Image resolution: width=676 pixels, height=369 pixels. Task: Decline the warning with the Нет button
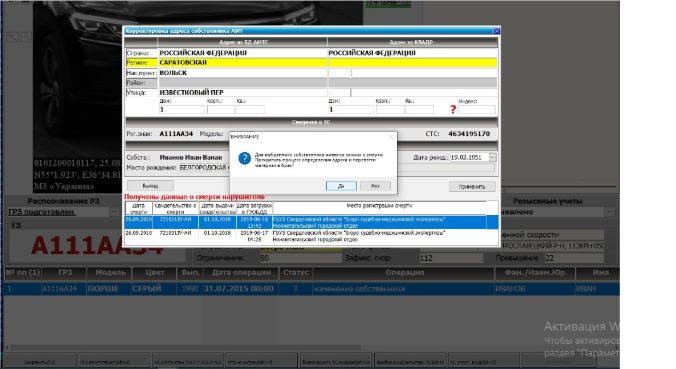376,186
